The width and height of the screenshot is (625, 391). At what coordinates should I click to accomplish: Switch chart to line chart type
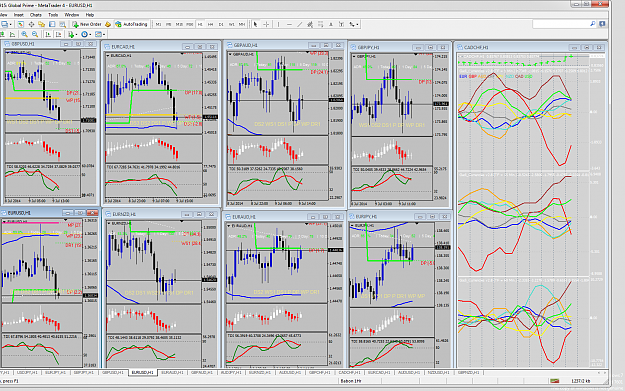(12, 34)
